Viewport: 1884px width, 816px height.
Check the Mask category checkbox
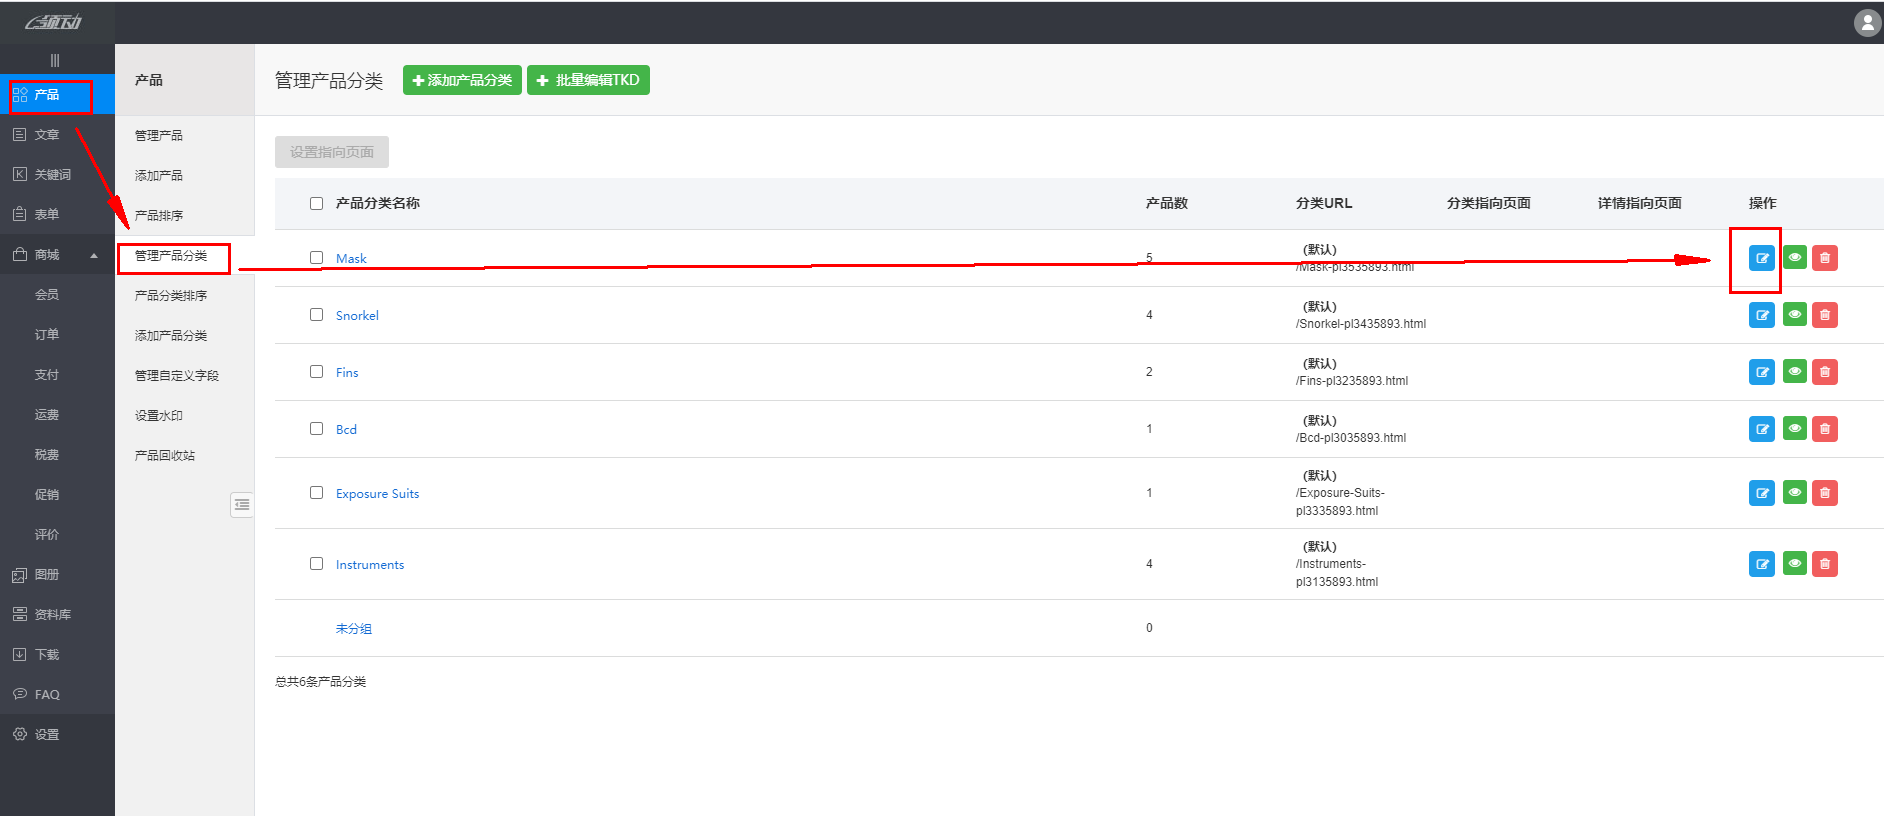317,258
